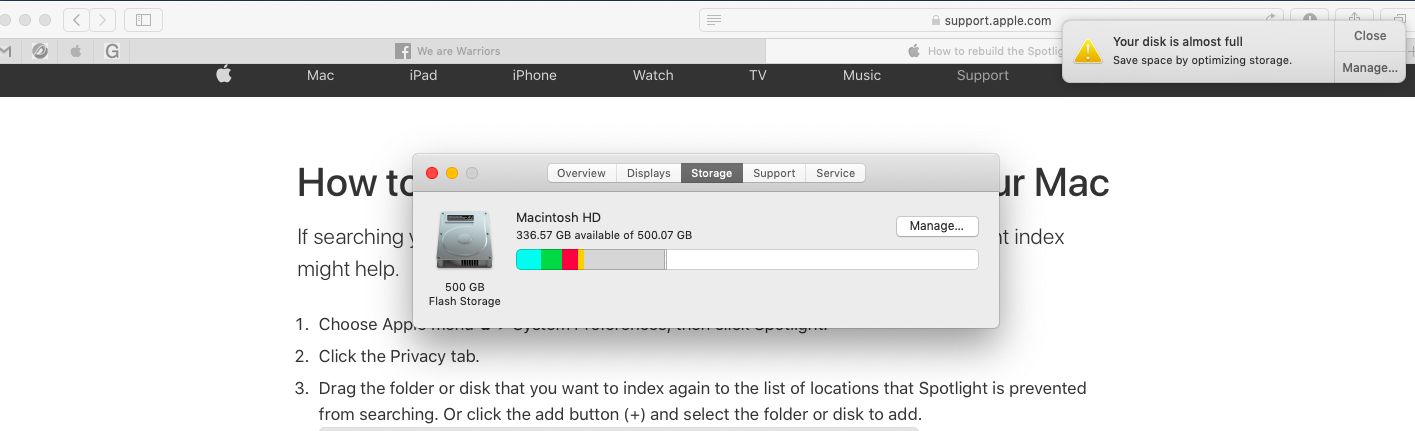Minimize the About This Mac window
The height and width of the screenshot is (431, 1415).
[x=452, y=173]
